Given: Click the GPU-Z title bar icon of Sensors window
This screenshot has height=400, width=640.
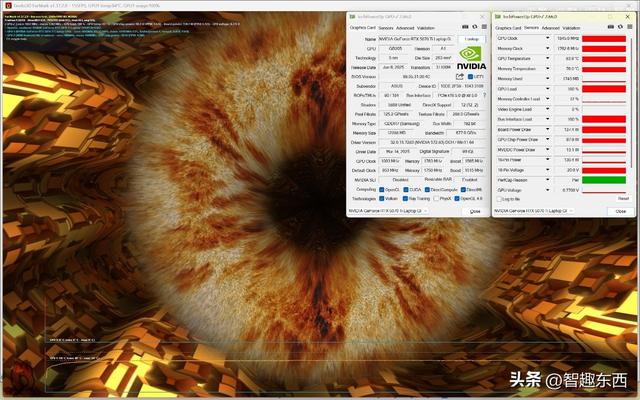Looking at the screenshot, I should pos(498,17).
